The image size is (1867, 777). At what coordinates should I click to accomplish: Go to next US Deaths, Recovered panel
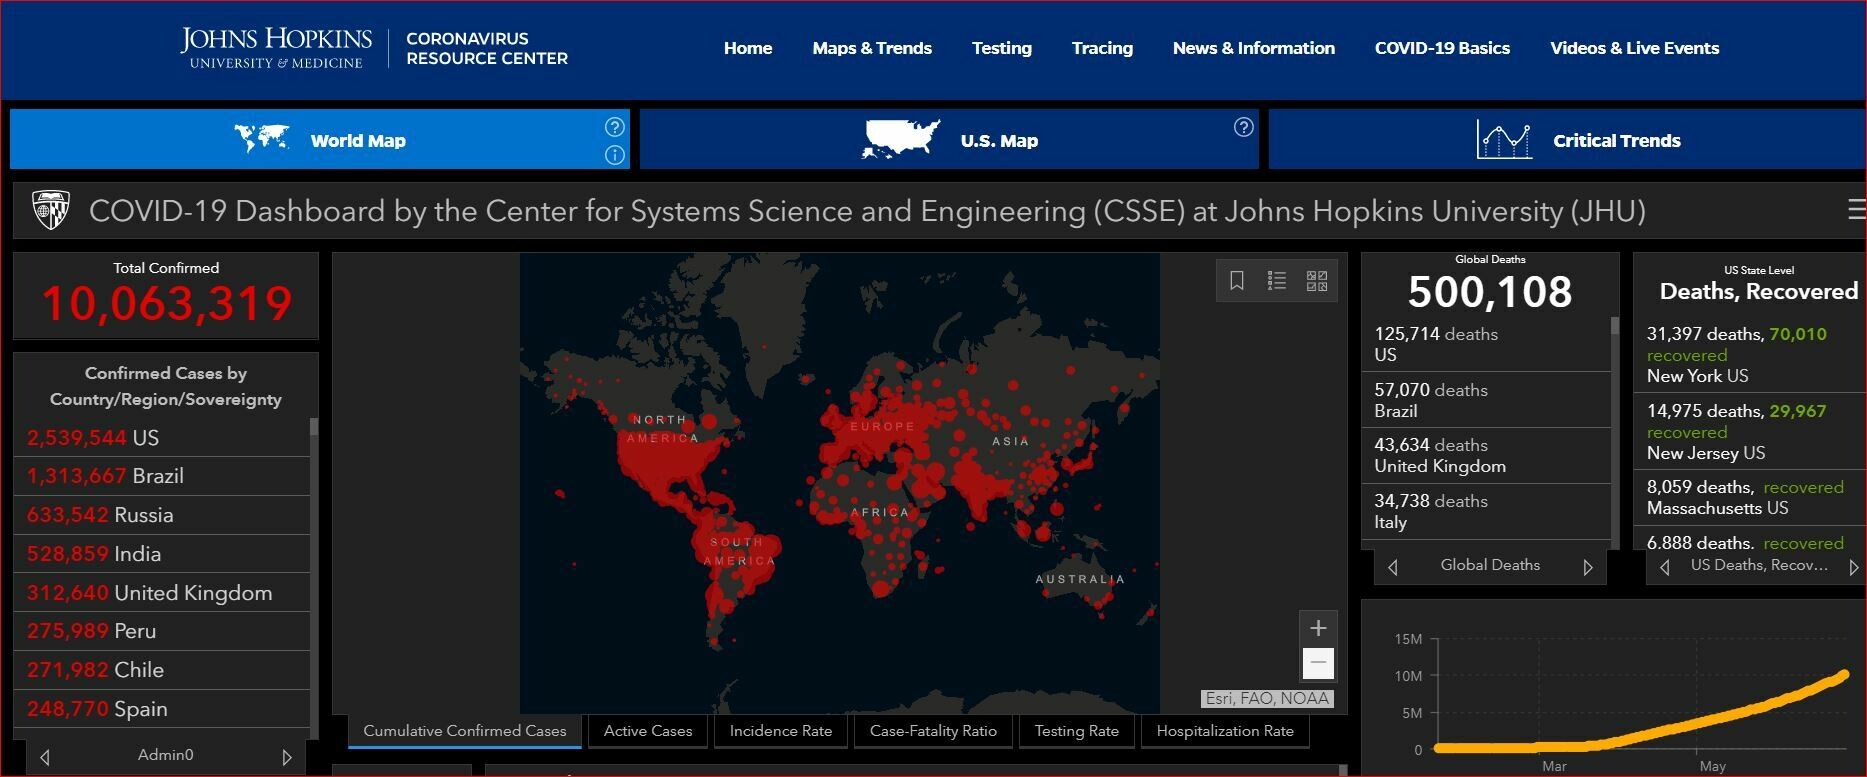(x=1853, y=567)
